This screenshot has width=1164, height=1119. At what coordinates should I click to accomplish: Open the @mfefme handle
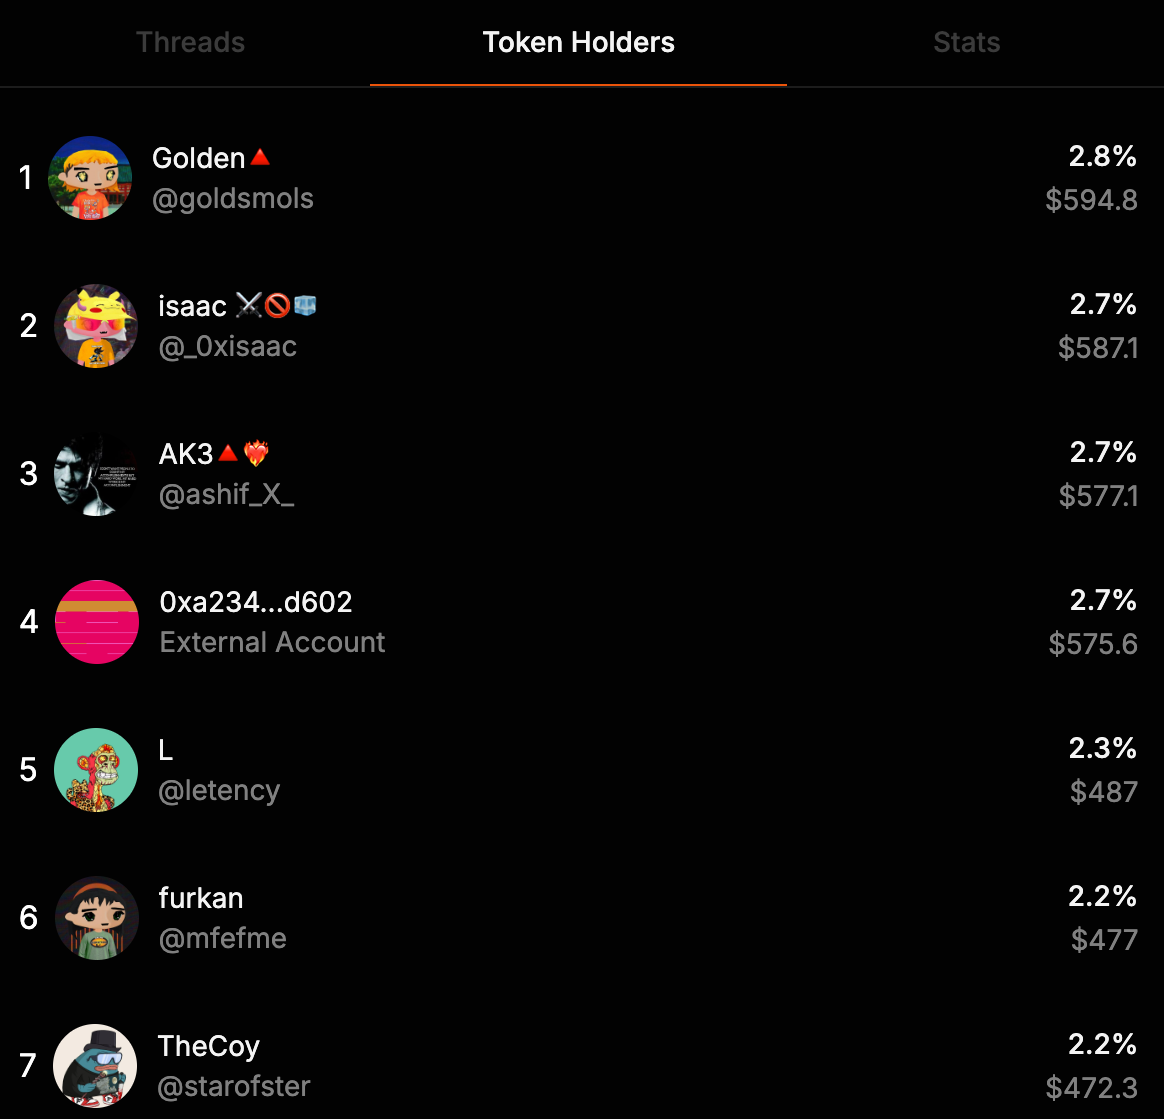222,939
